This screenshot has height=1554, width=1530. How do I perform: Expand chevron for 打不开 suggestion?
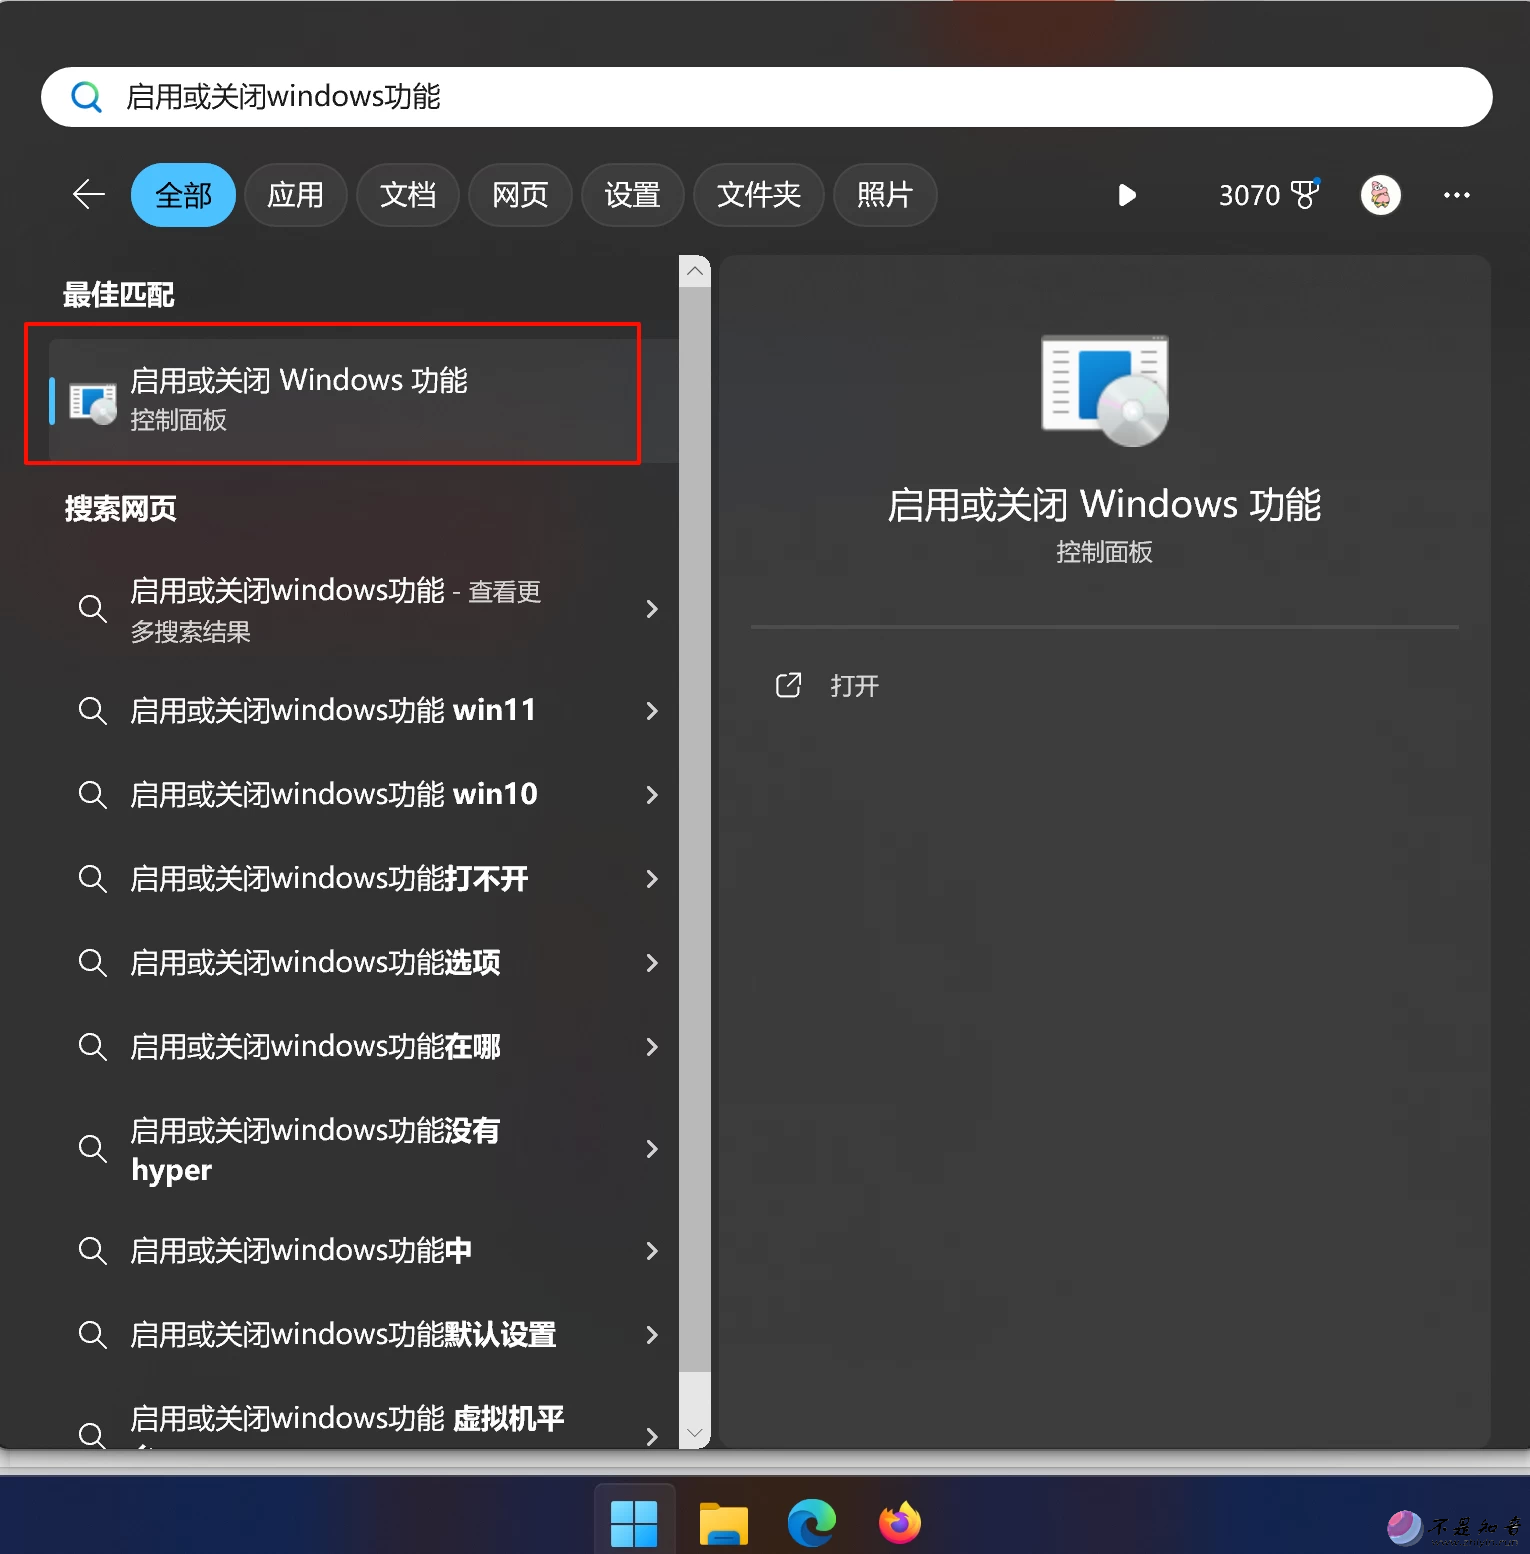pyautogui.click(x=652, y=879)
